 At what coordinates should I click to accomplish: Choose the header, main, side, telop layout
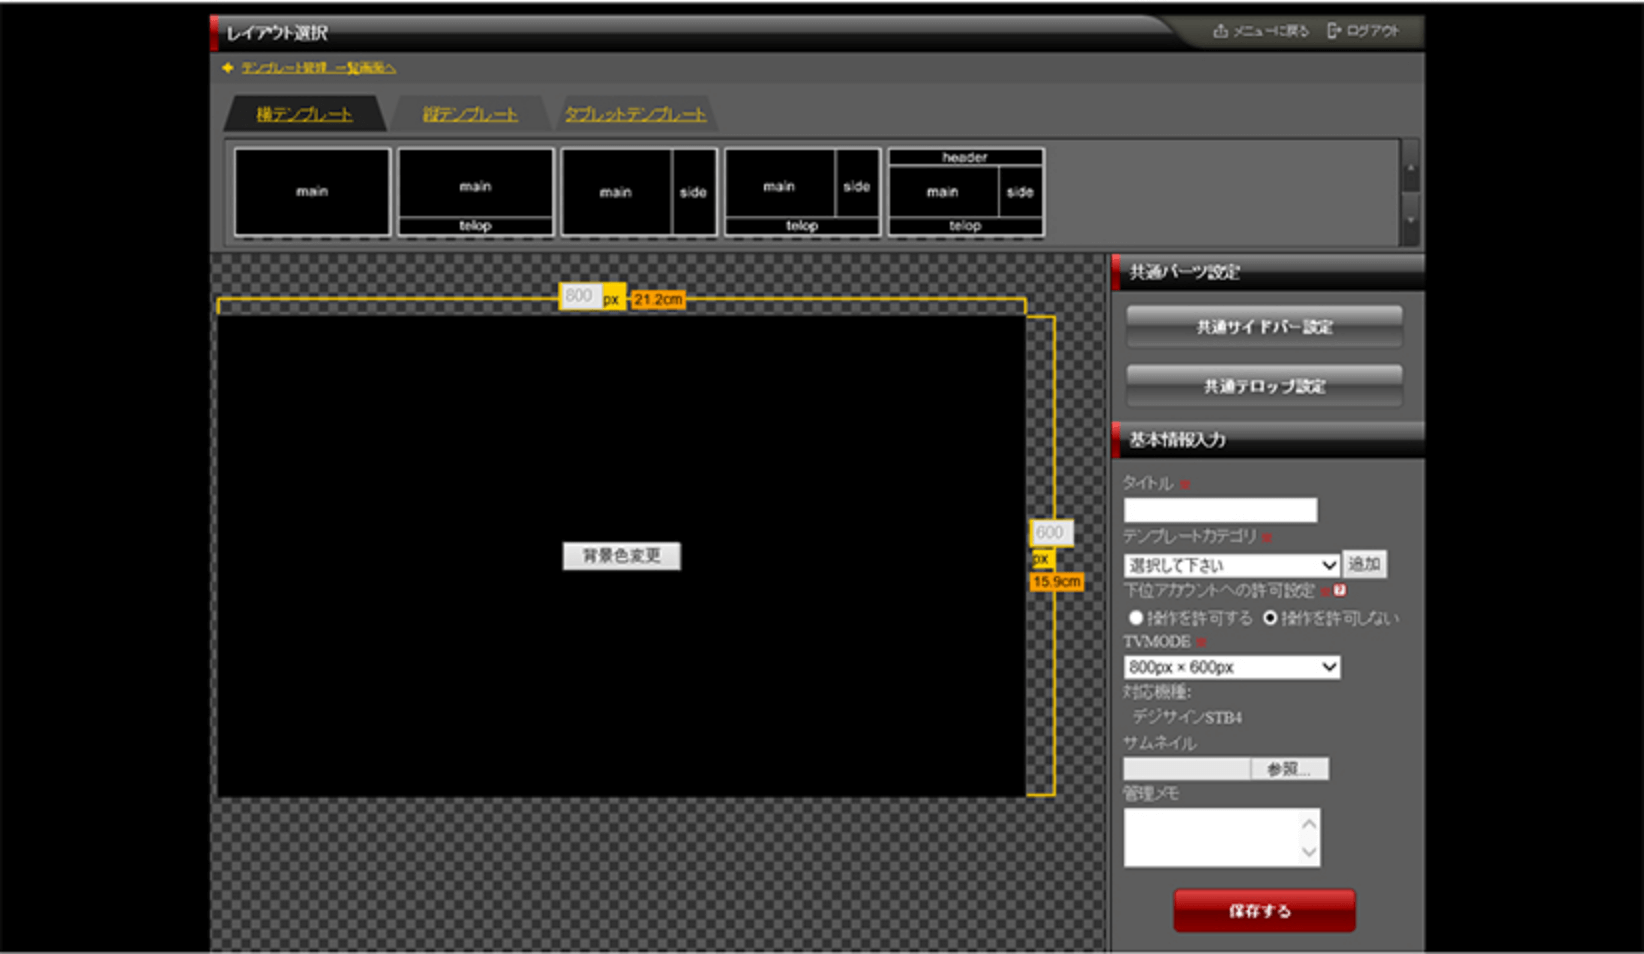[965, 192]
